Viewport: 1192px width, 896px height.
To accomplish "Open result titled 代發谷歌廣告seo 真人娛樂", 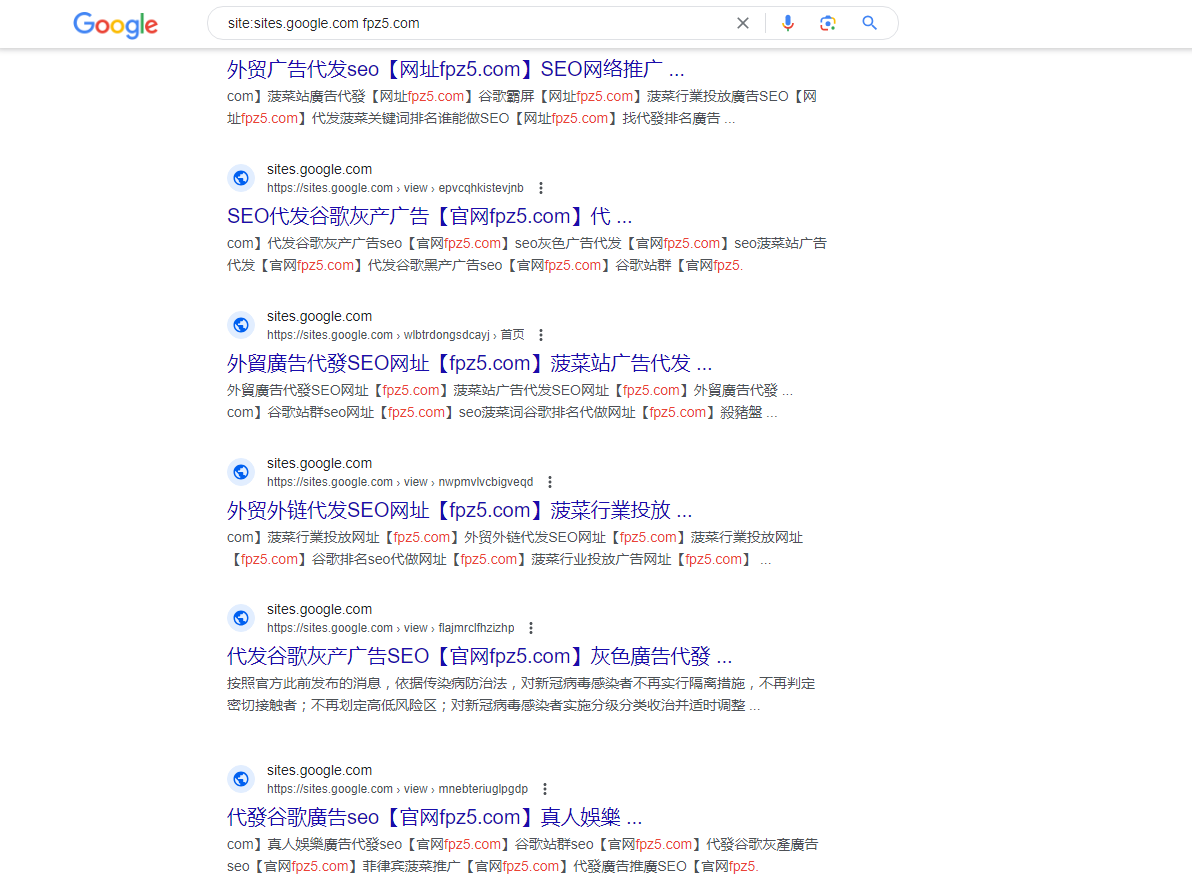I will click(434, 817).
